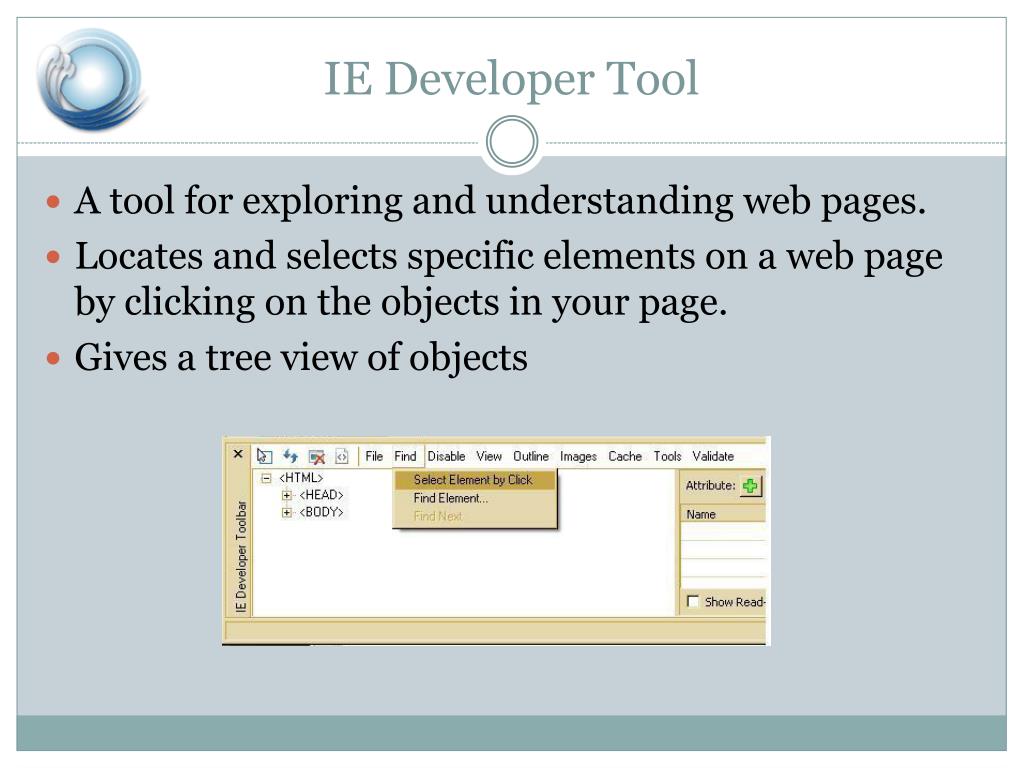Image resolution: width=1024 pixels, height=768 pixels.
Task: Click the blue swirl logo on the slide
Action: [x=91, y=79]
